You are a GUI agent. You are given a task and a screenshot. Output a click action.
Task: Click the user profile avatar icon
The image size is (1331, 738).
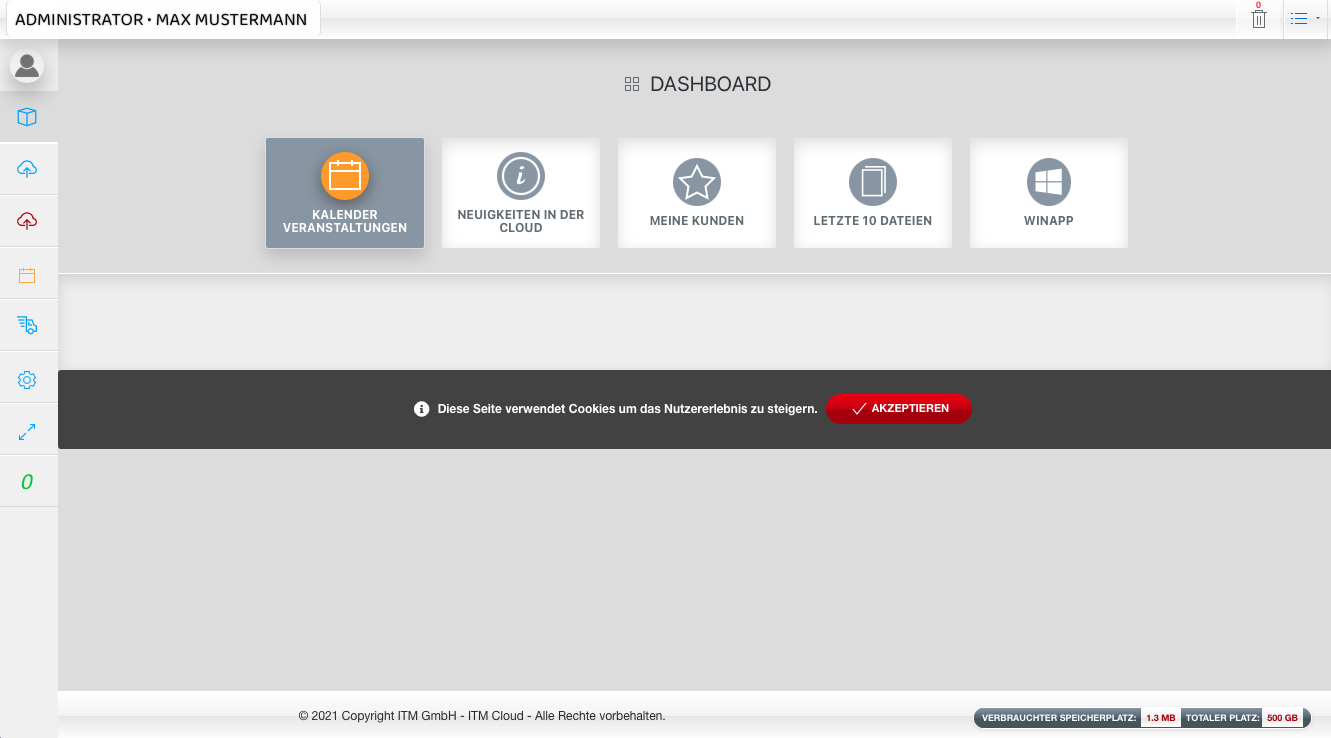27,66
